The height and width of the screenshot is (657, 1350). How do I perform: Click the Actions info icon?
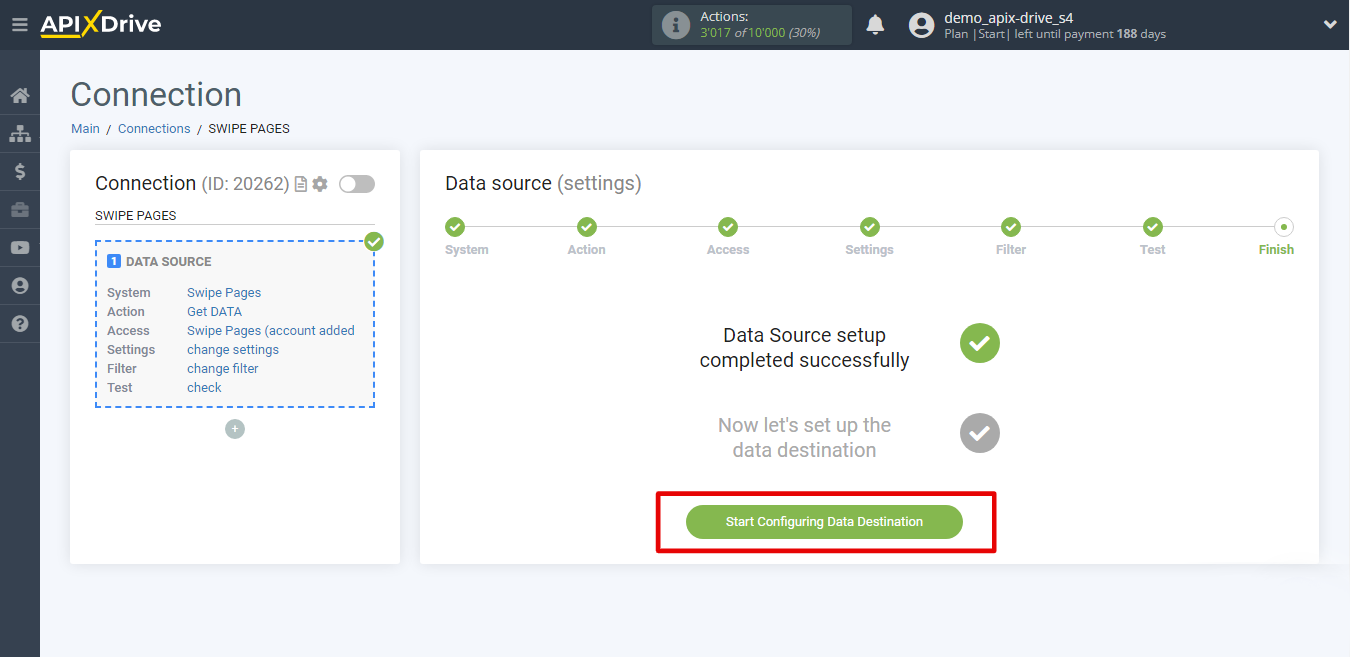tap(677, 25)
